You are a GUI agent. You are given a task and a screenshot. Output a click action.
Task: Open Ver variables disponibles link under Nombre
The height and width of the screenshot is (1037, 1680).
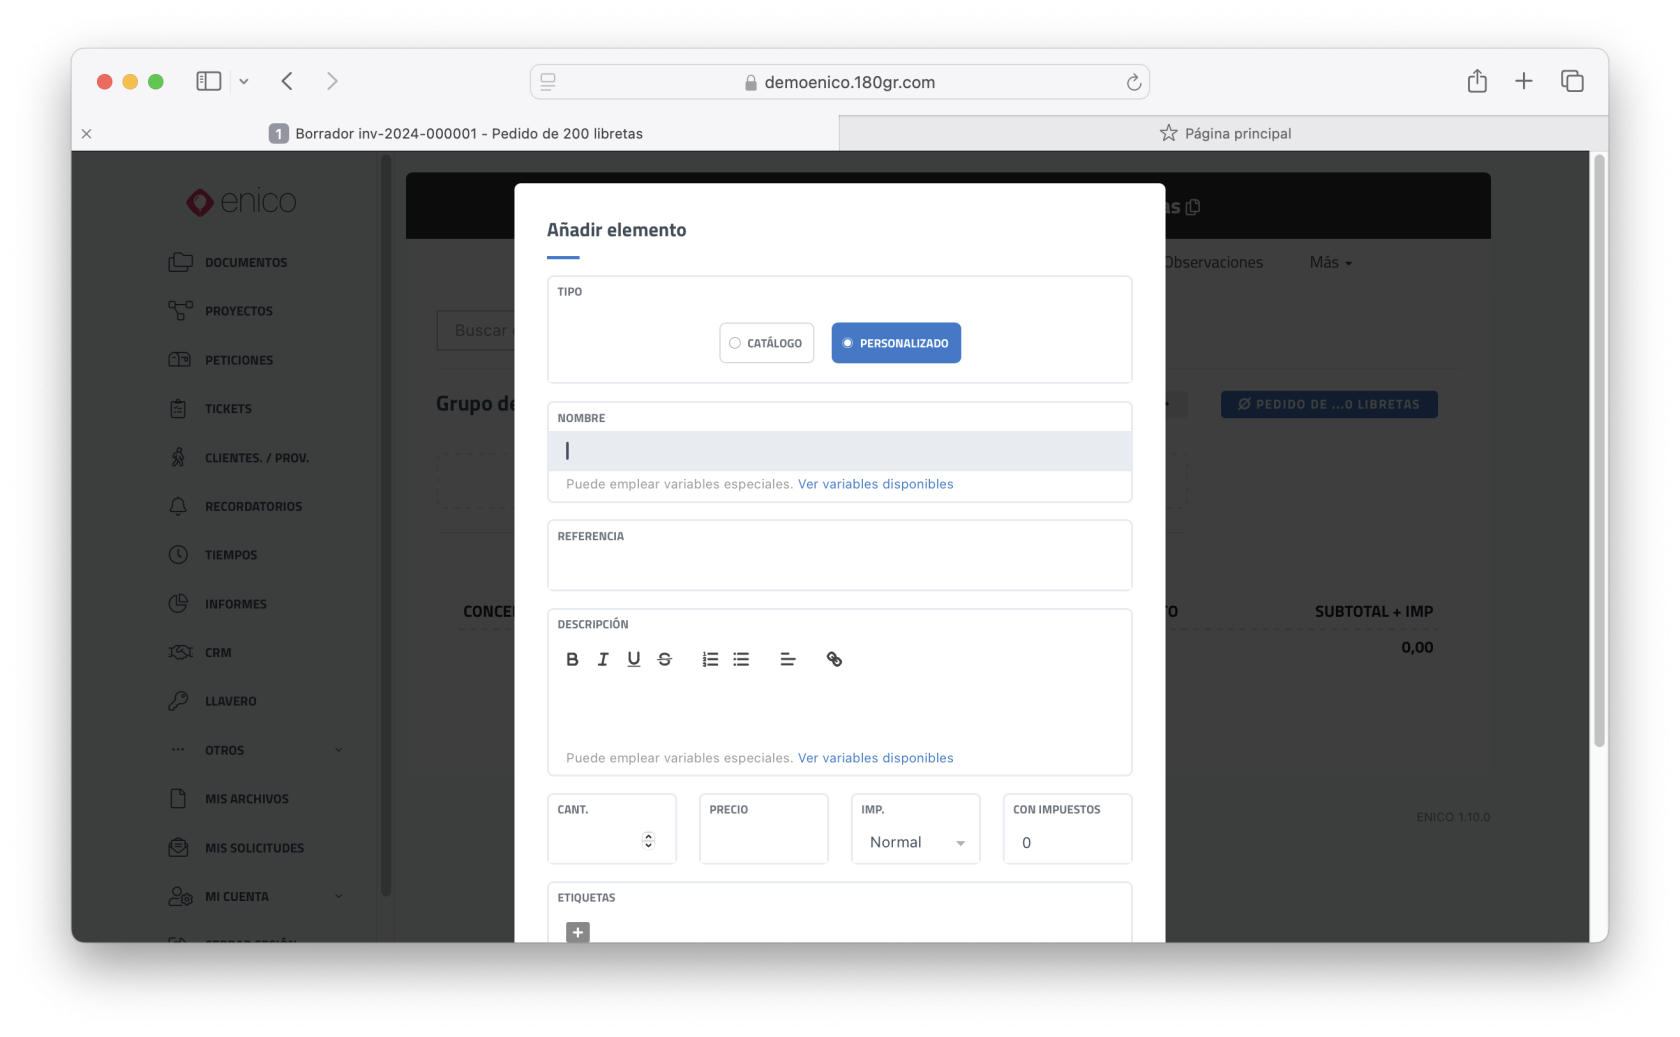coord(875,484)
